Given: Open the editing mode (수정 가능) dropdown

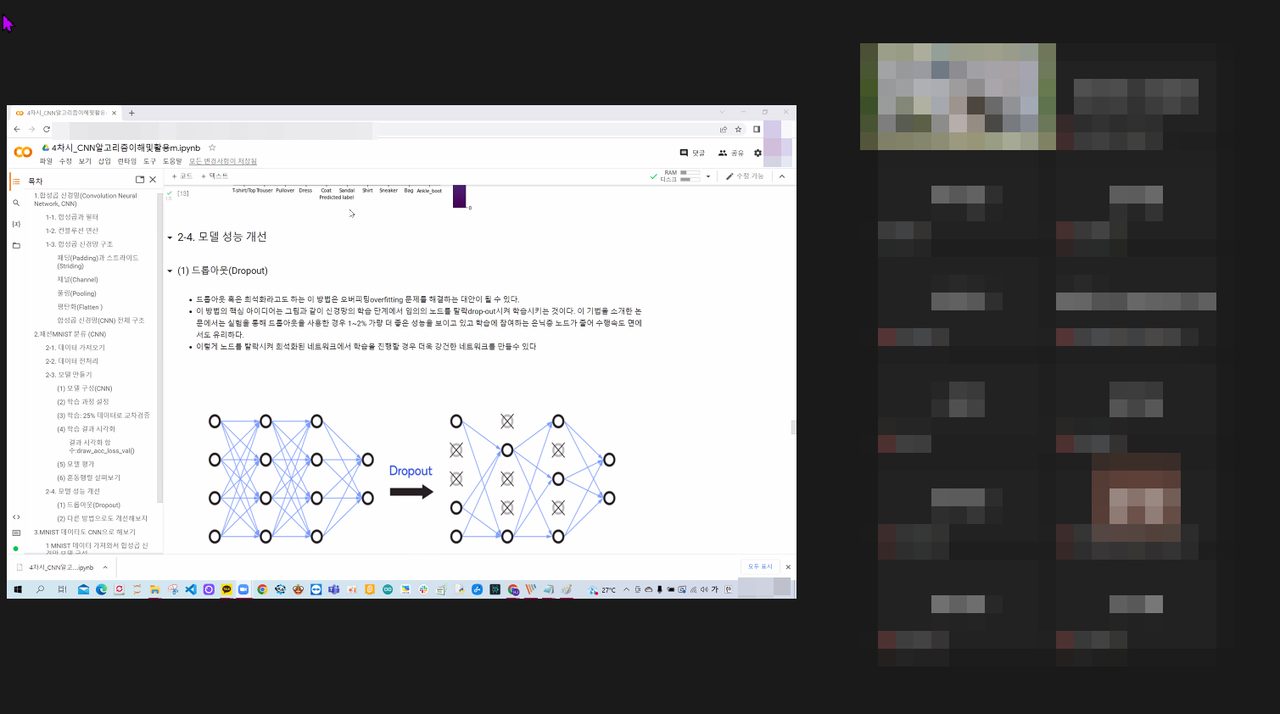Looking at the screenshot, I should point(745,176).
